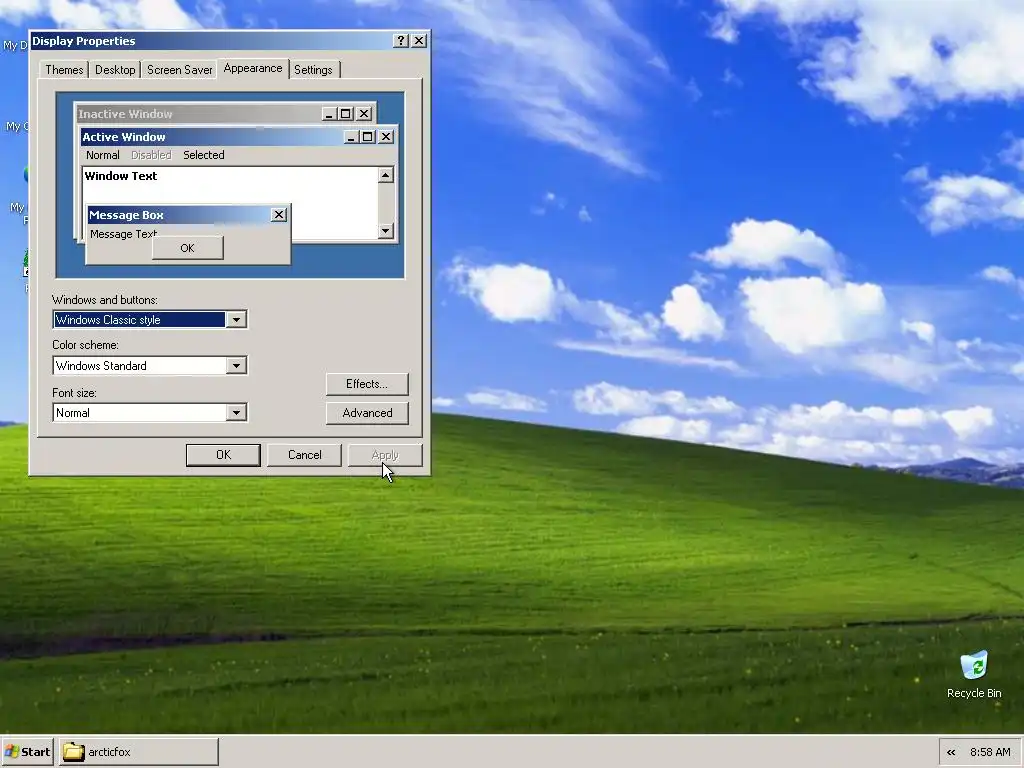The width and height of the screenshot is (1024, 768).
Task: Click minimize icon on preview Inactive Window
Action: click(329, 114)
